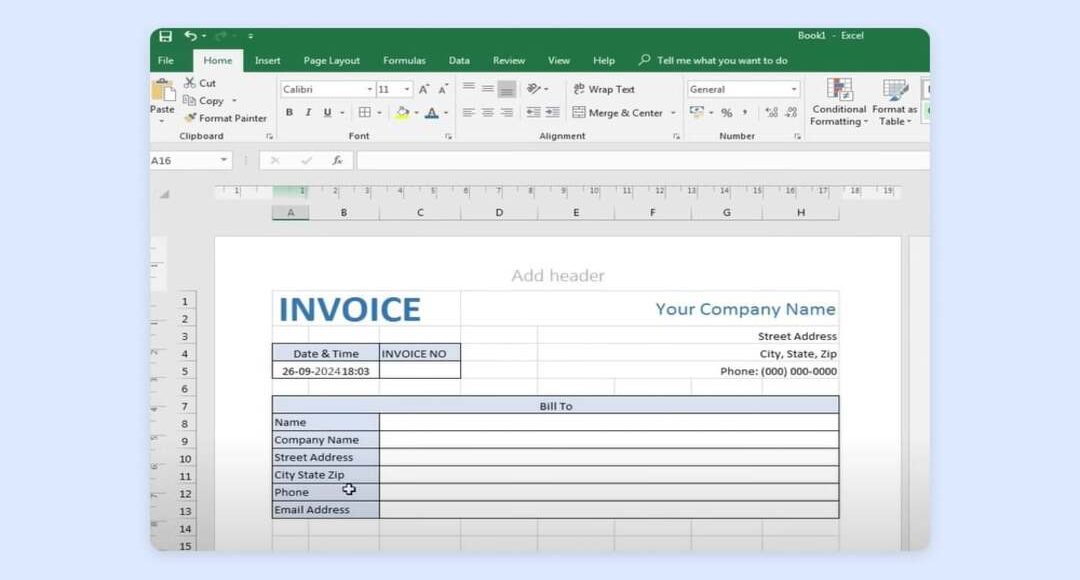Click the Add header area
1080x580 pixels.
[x=557, y=276]
